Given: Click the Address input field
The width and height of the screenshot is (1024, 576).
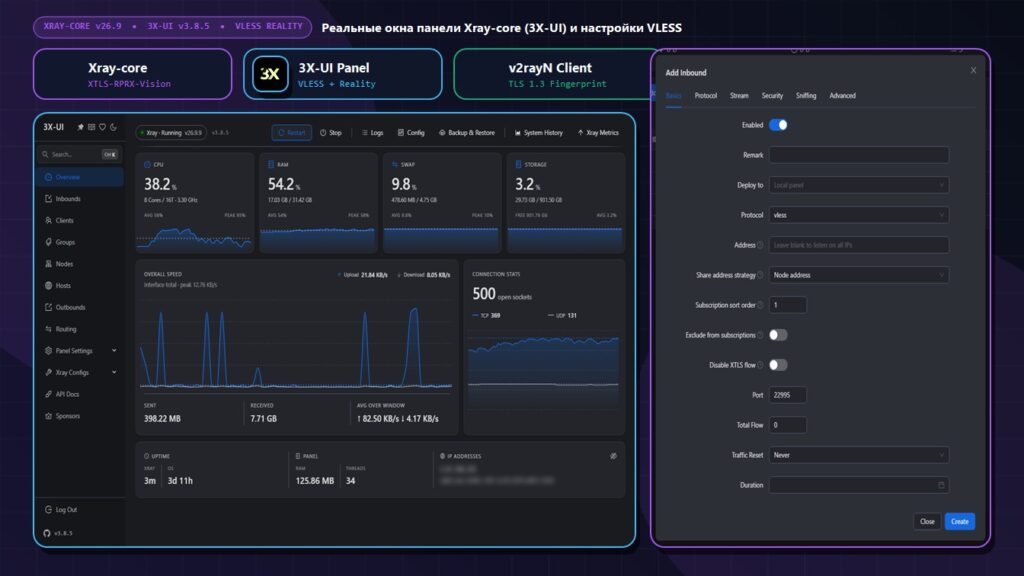Looking at the screenshot, I should (859, 245).
